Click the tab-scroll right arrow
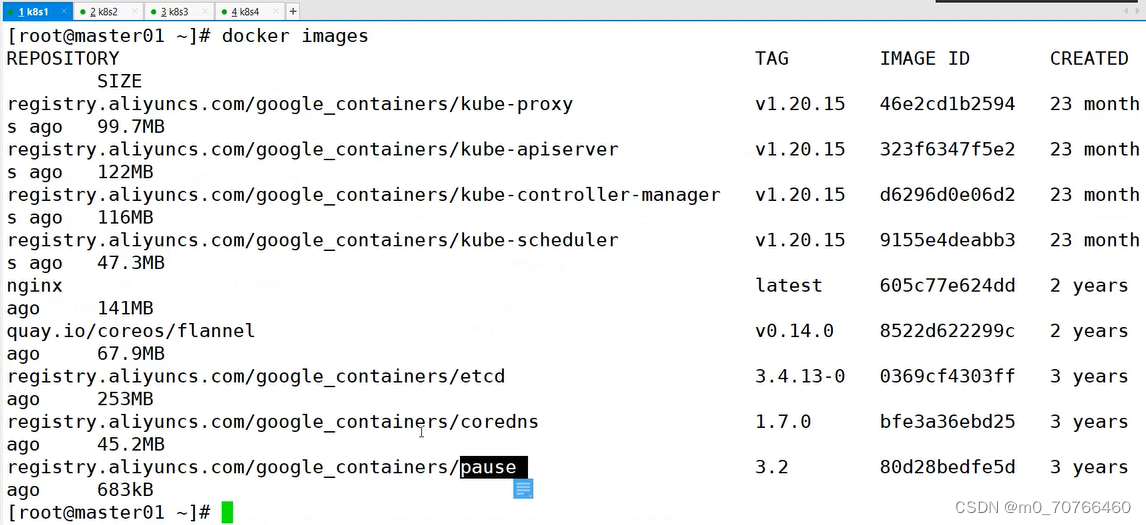This screenshot has width=1146, height=525. point(1136,11)
